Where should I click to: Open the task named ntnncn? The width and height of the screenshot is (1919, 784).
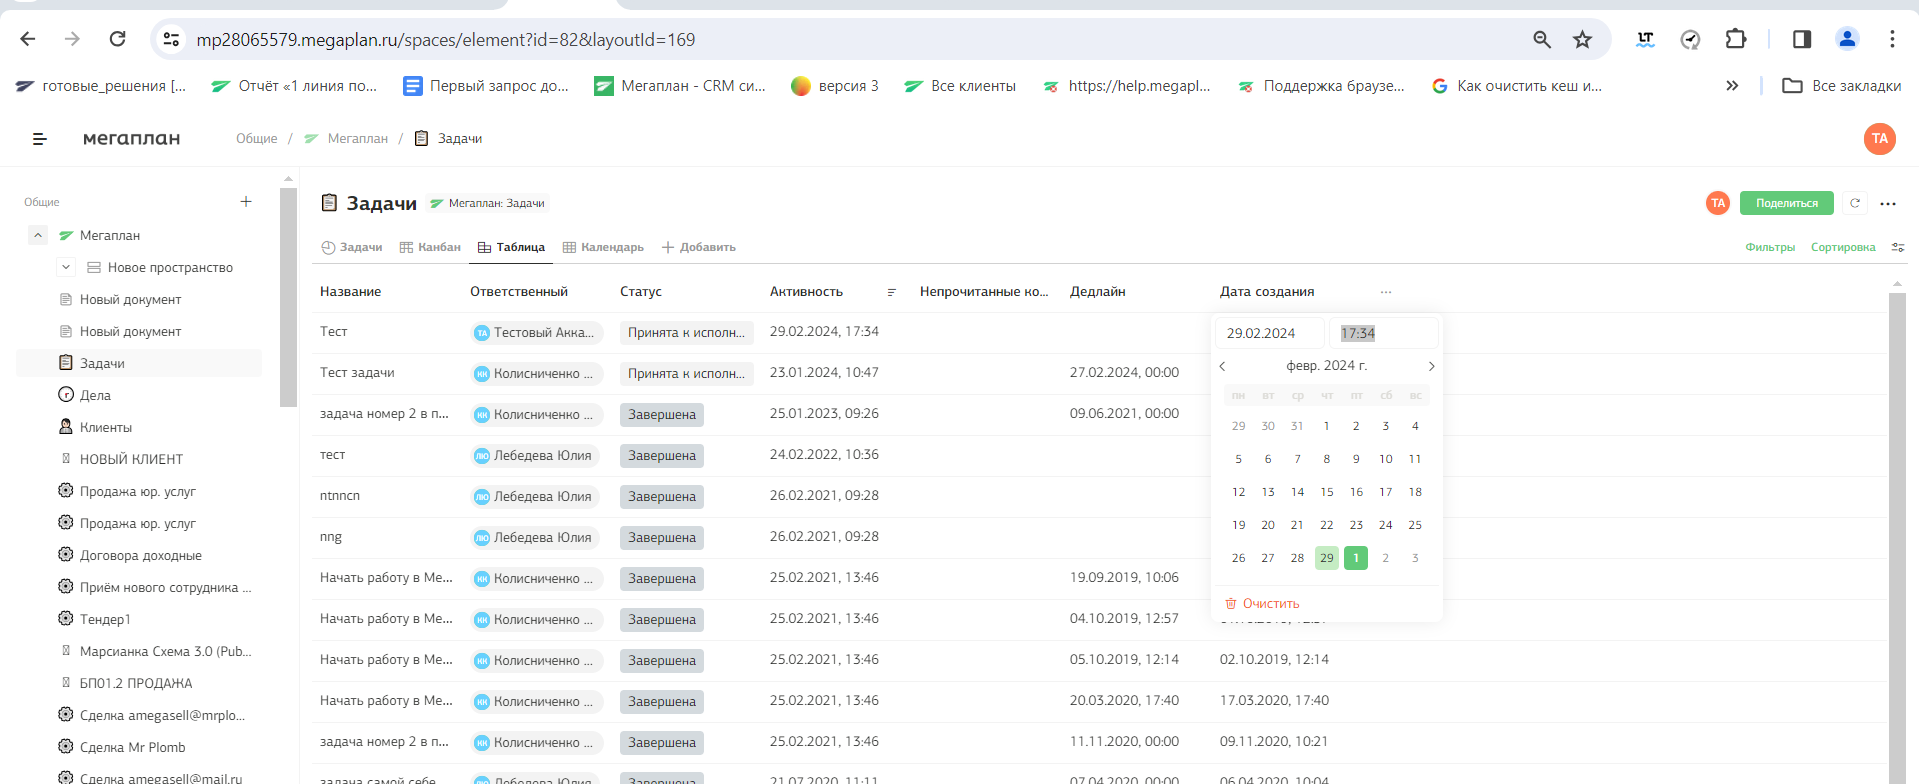click(340, 496)
